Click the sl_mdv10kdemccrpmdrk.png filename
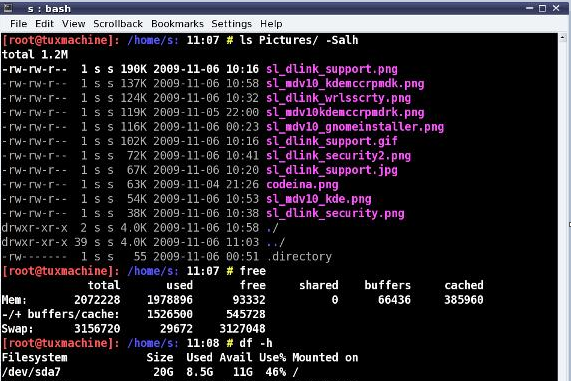Screen dimensions: 571x381 345,113
